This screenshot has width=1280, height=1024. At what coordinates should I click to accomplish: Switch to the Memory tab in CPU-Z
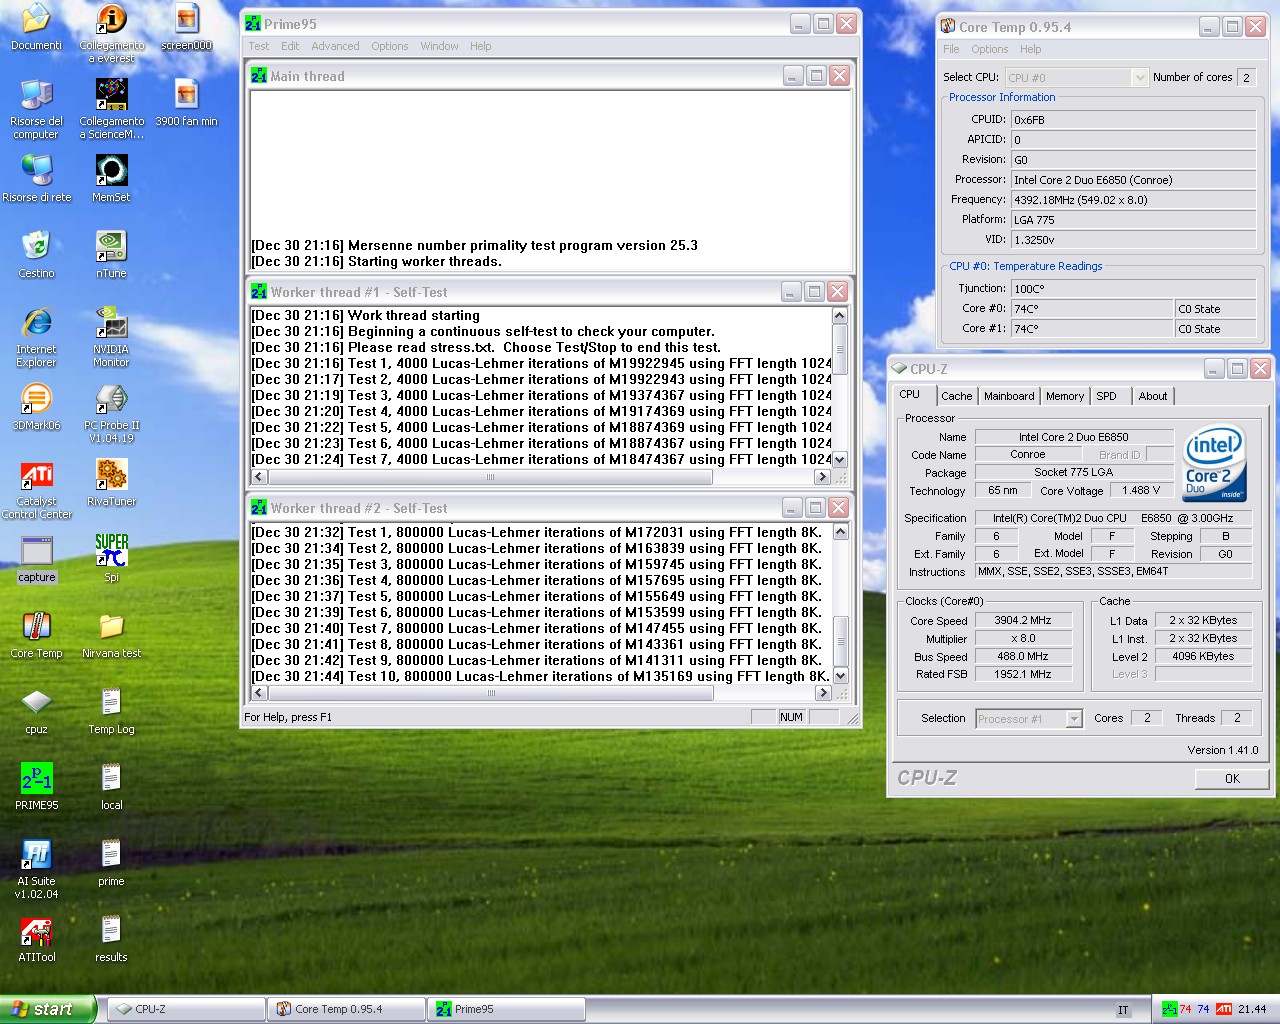pos(1064,396)
